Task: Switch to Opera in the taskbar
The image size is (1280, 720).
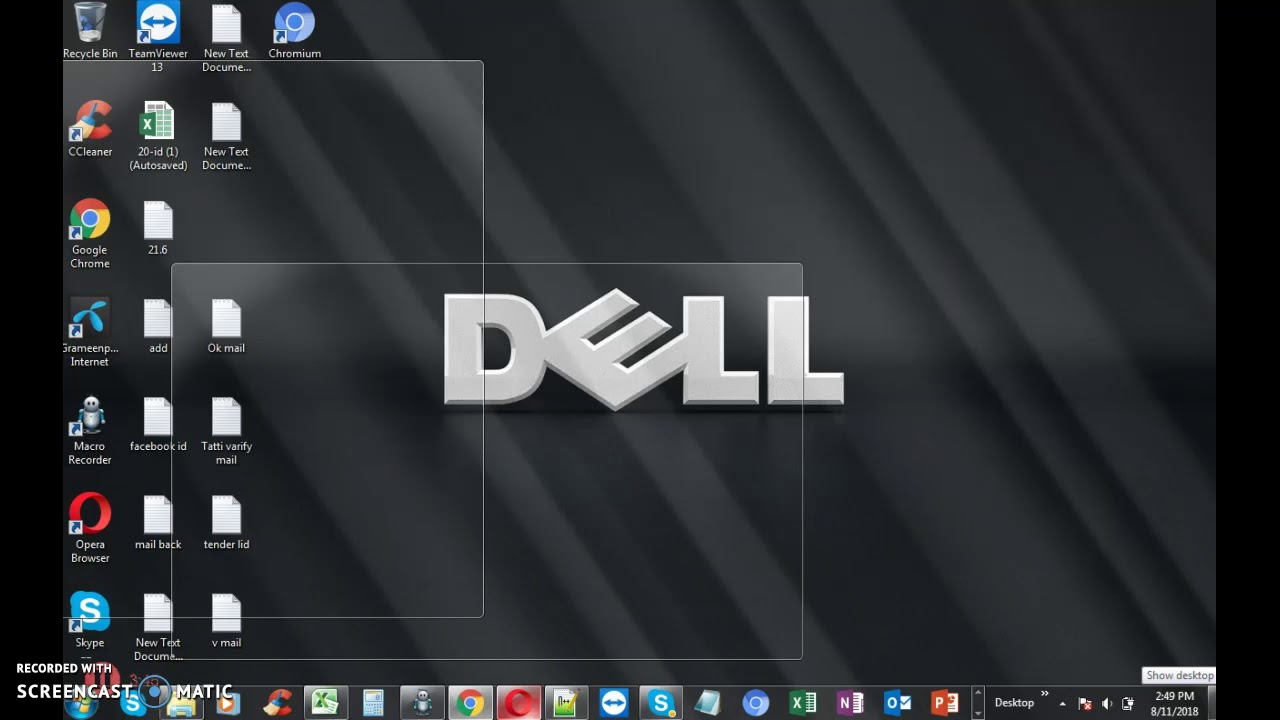Action: coord(518,704)
